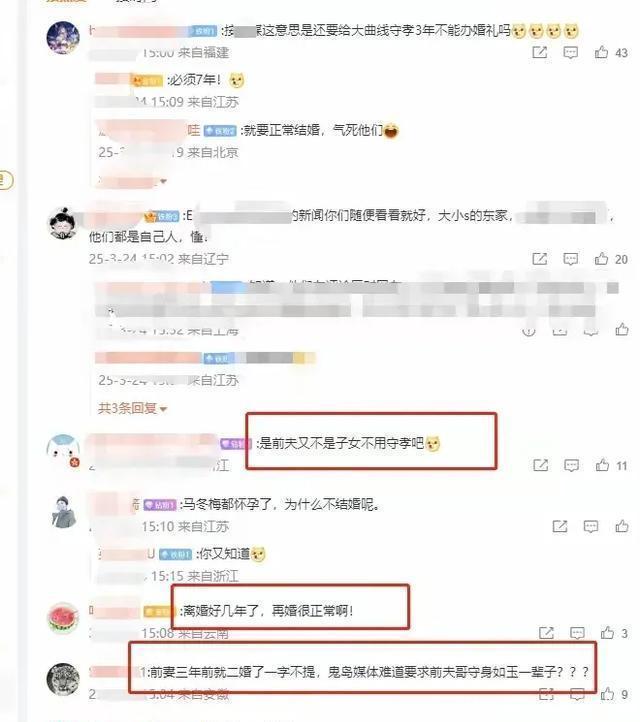The width and height of the screenshot is (640, 722).
Task: View the cartoon ancient-figure avatar profile
Action: [x=63, y=223]
